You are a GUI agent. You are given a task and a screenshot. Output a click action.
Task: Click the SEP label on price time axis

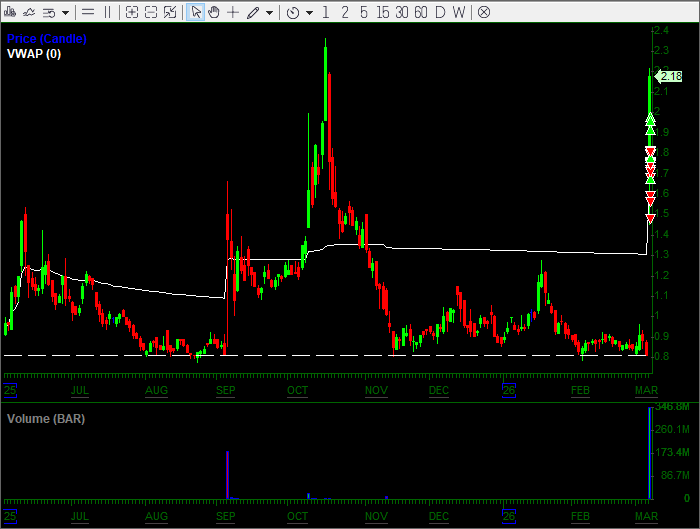(x=225, y=390)
